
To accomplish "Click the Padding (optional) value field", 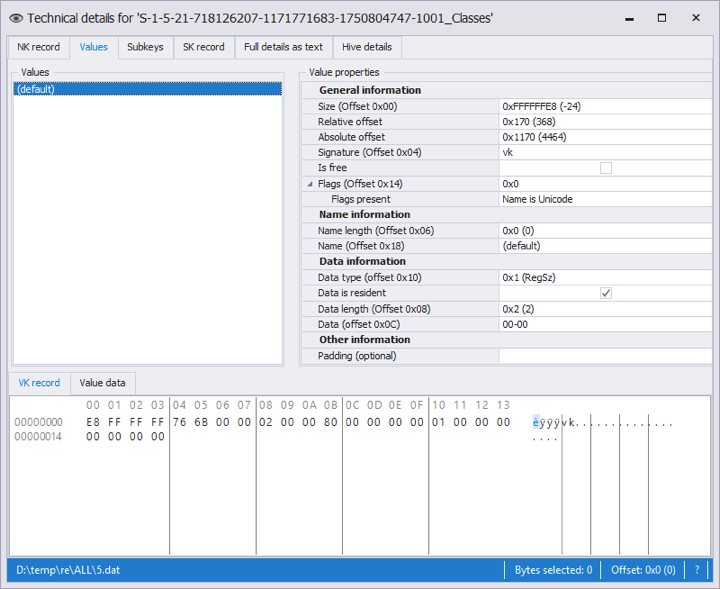I will point(605,356).
